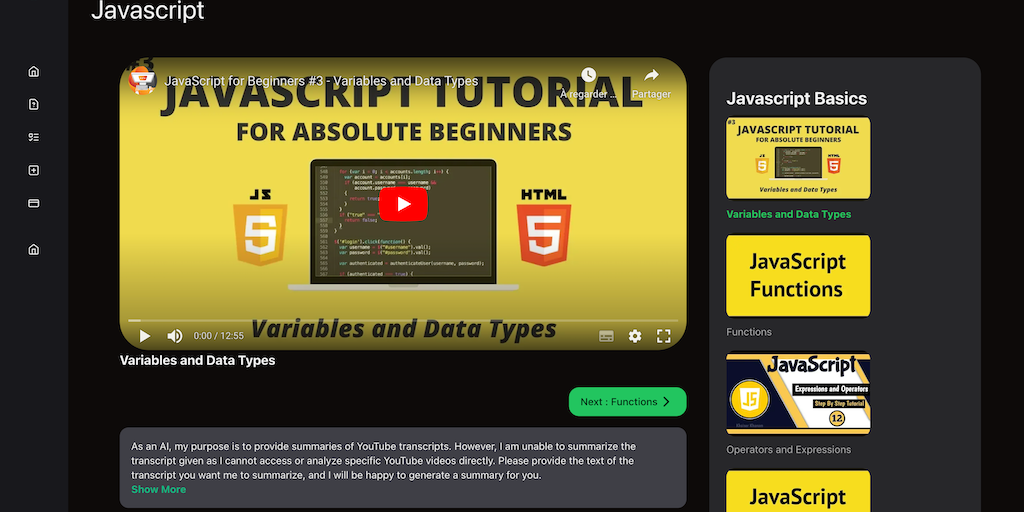
Task: Click the Functions lesson label in the playlist
Action: [x=748, y=332]
